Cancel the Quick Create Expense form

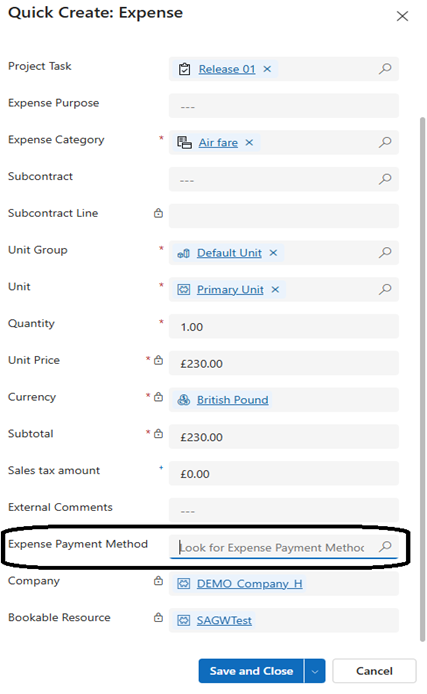click(x=374, y=671)
